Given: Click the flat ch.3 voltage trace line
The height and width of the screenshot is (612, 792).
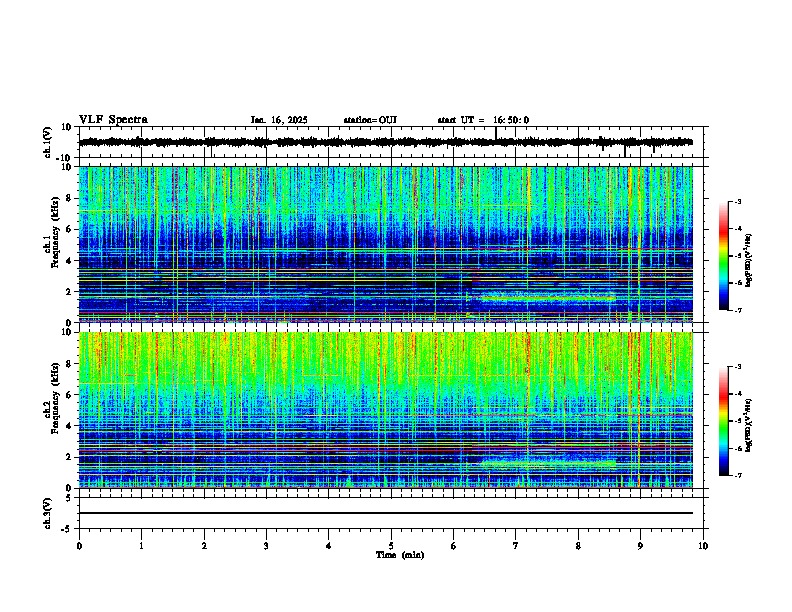Looking at the screenshot, I should [x=386, y=513].
